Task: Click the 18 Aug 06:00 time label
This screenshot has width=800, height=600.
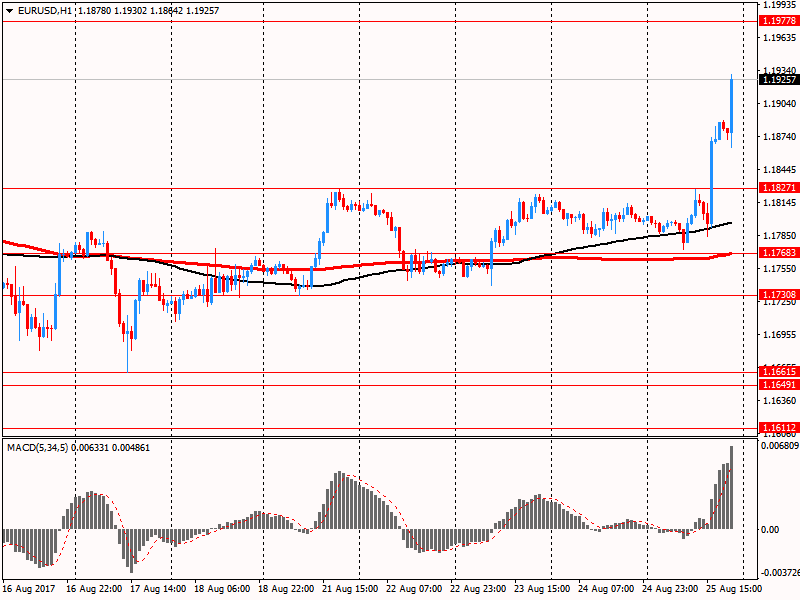Action: point(222,589)
